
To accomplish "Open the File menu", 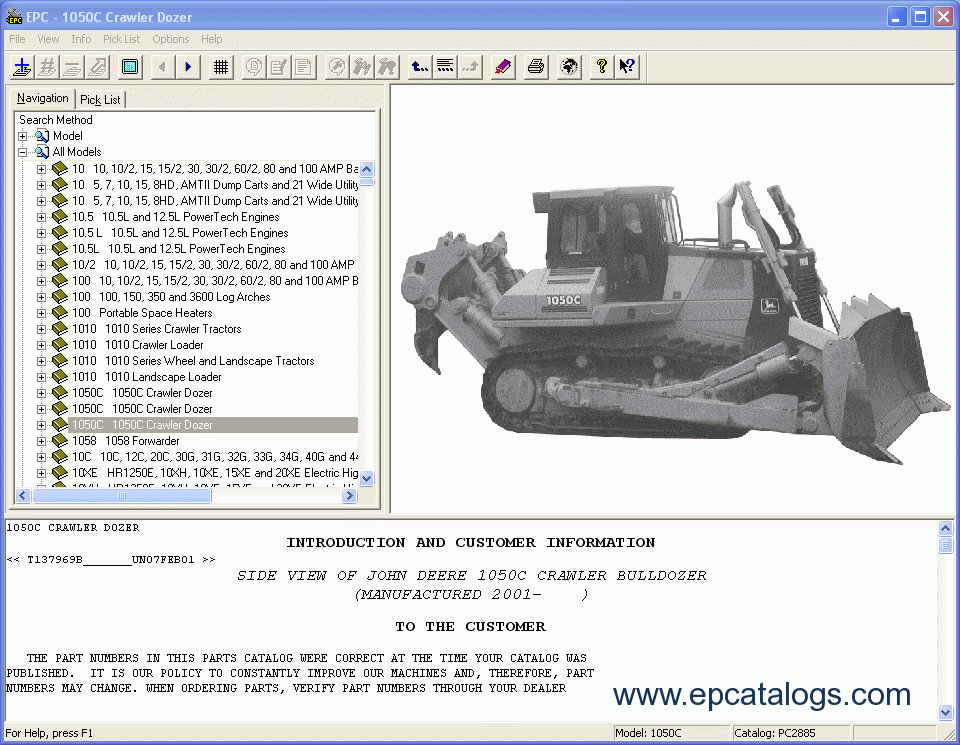I will (17, 39).
